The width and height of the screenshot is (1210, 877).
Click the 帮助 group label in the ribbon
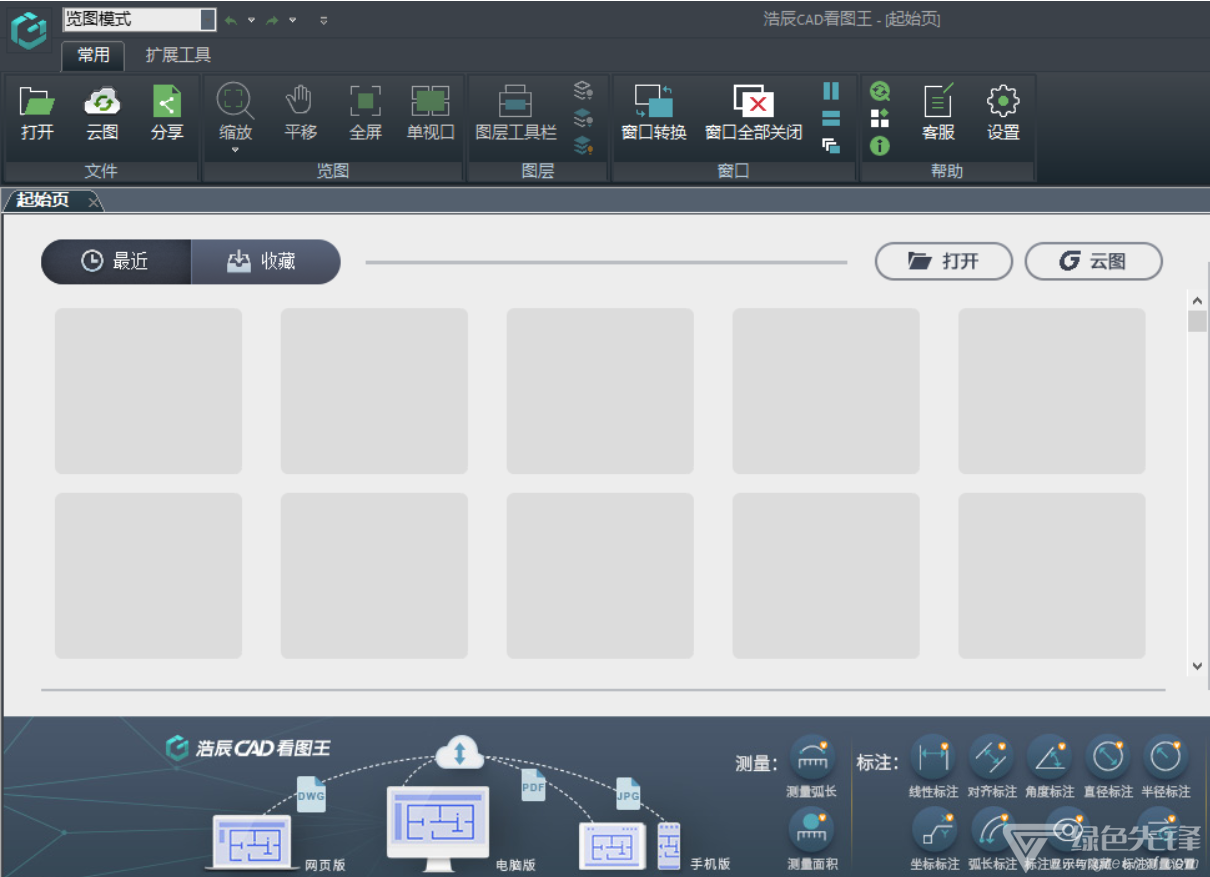[947, 171]
